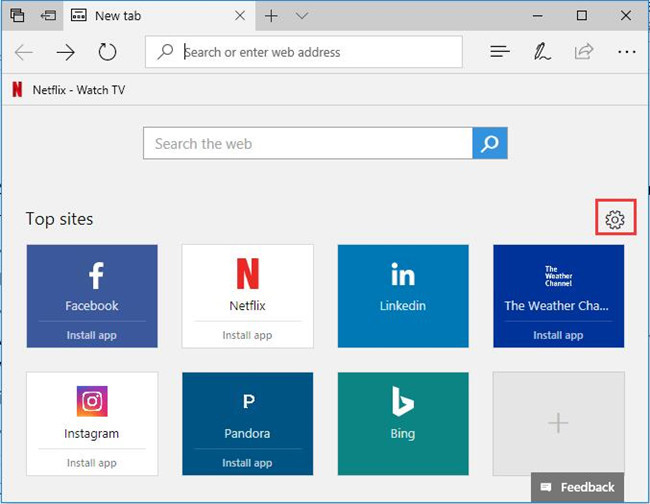Screen dimensions: 650x504
Task: Install the Facebook app
Action: [x=92, y=335]
